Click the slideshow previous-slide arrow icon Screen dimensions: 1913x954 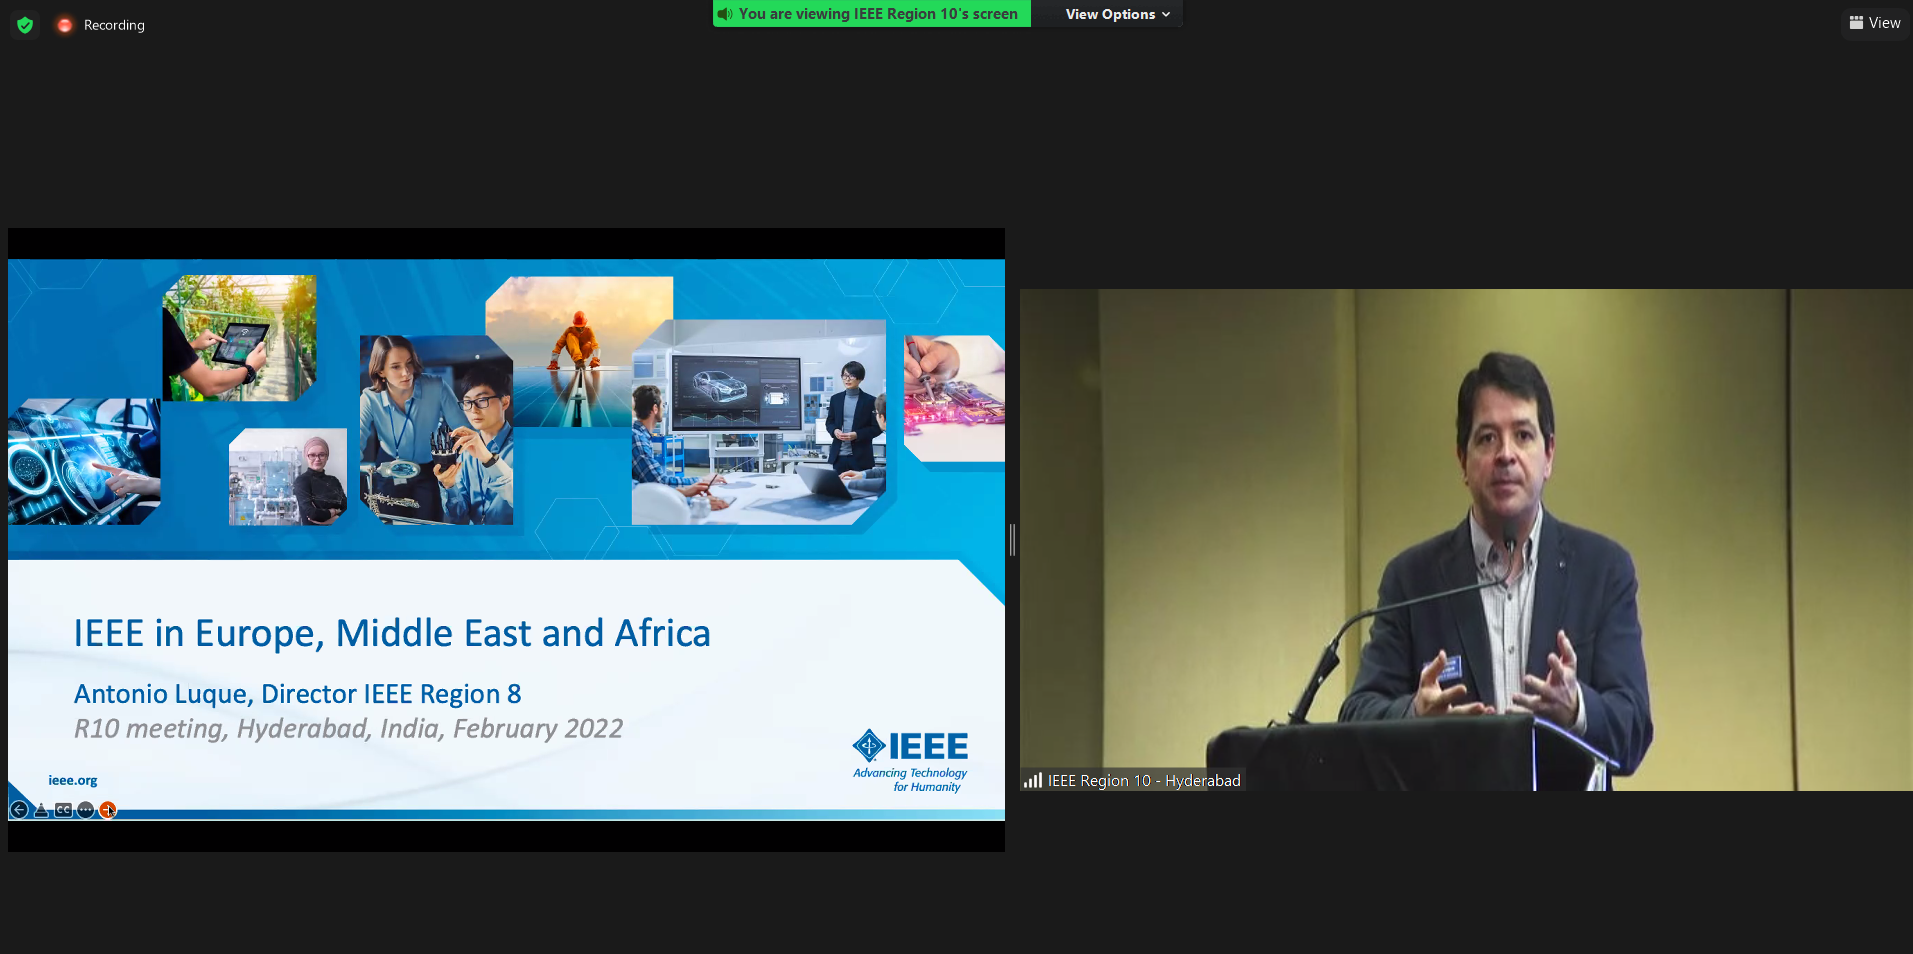(x=19, y=810)
